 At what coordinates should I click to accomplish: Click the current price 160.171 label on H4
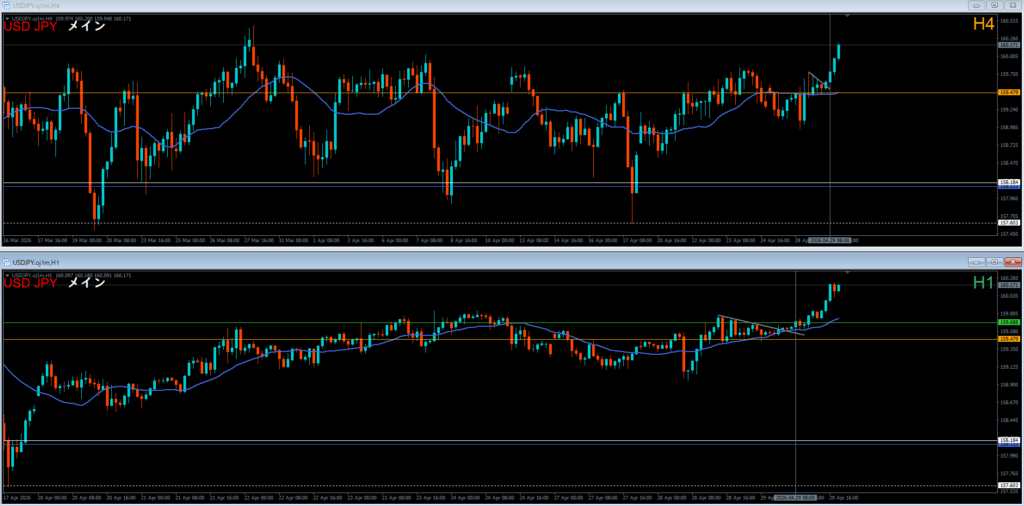coord(1009,45)
